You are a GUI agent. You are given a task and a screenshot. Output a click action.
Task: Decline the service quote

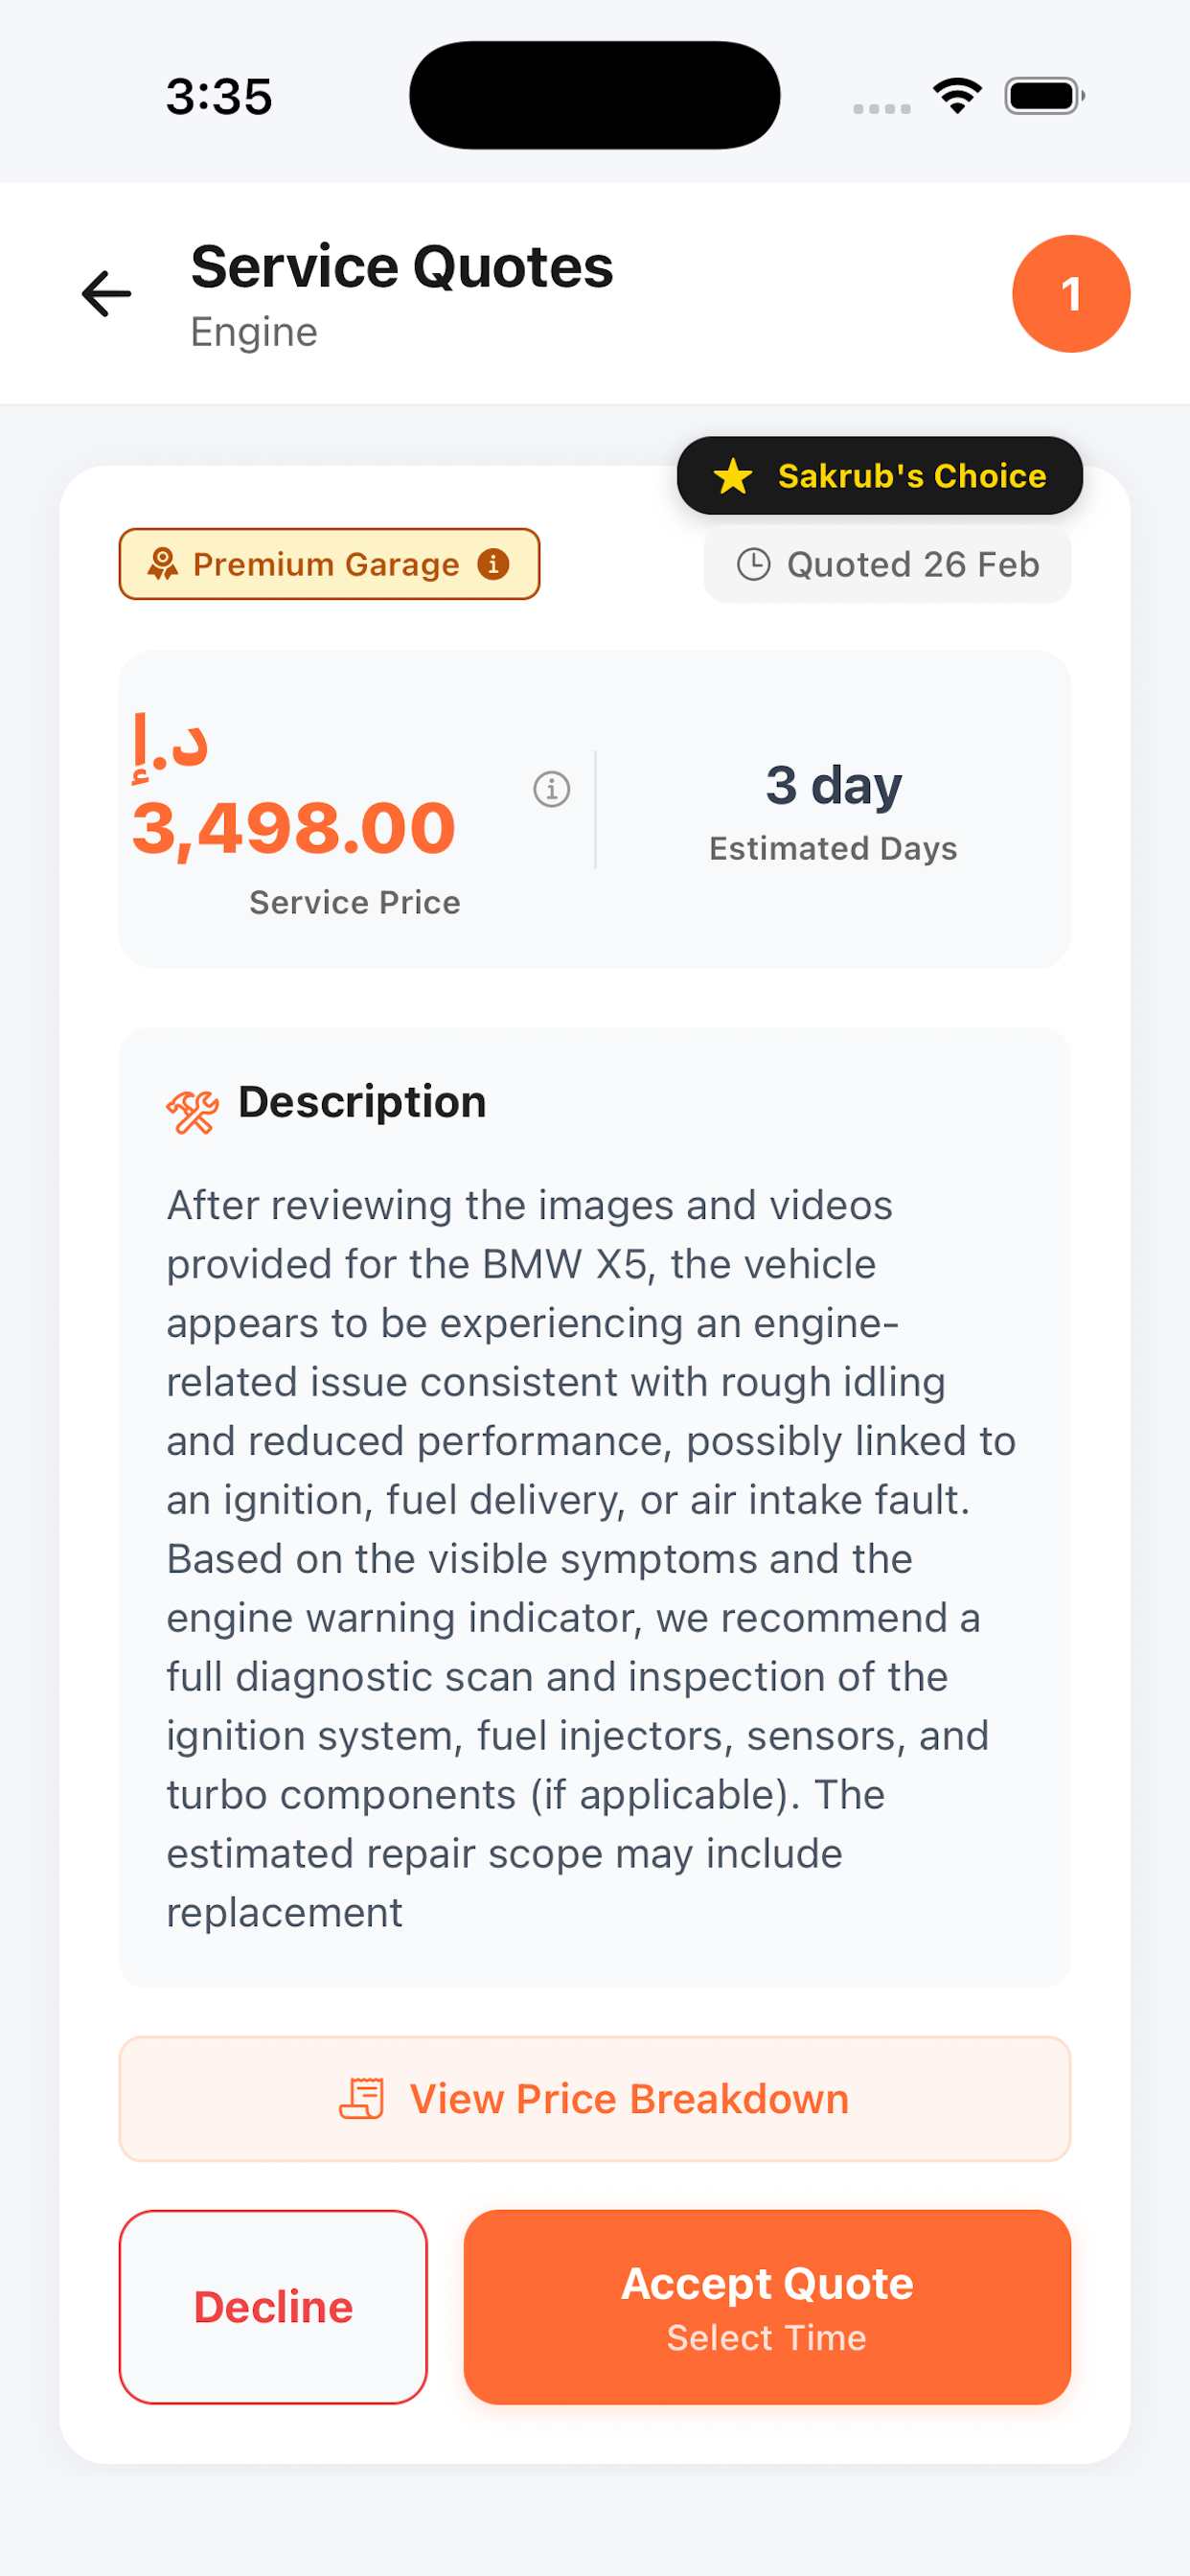(x=273, y=2307)
